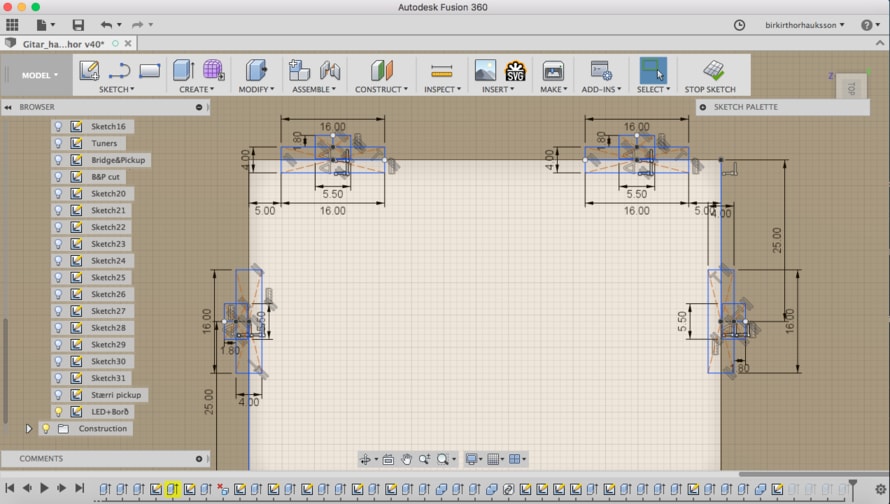Expand the Sketch Palette panel
This screenshot has width=890, height=504.
(x=703, y=107)
